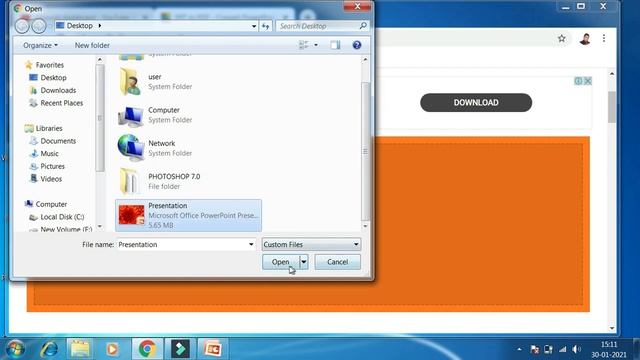640x360 pixels.
Task: Click the DOWNLOAD button in Chrome
Action: [476, 102]
